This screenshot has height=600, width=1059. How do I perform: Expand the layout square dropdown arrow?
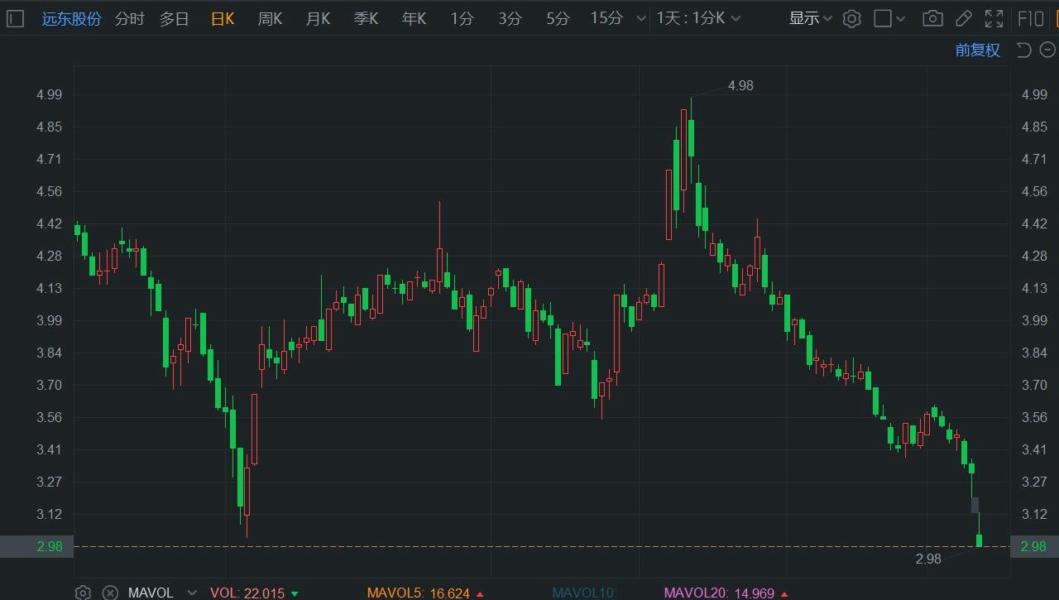(x=900, y=19)
